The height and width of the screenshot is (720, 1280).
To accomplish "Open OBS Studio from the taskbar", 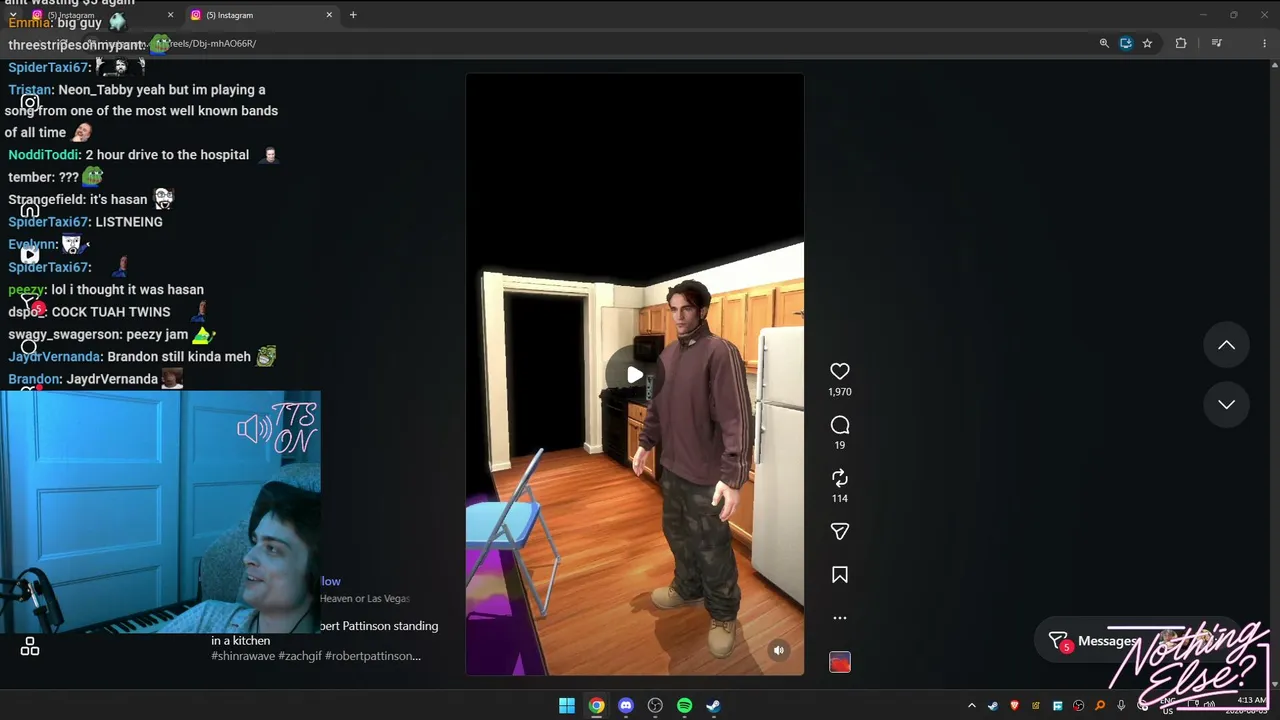I will (x=655, y=706).
